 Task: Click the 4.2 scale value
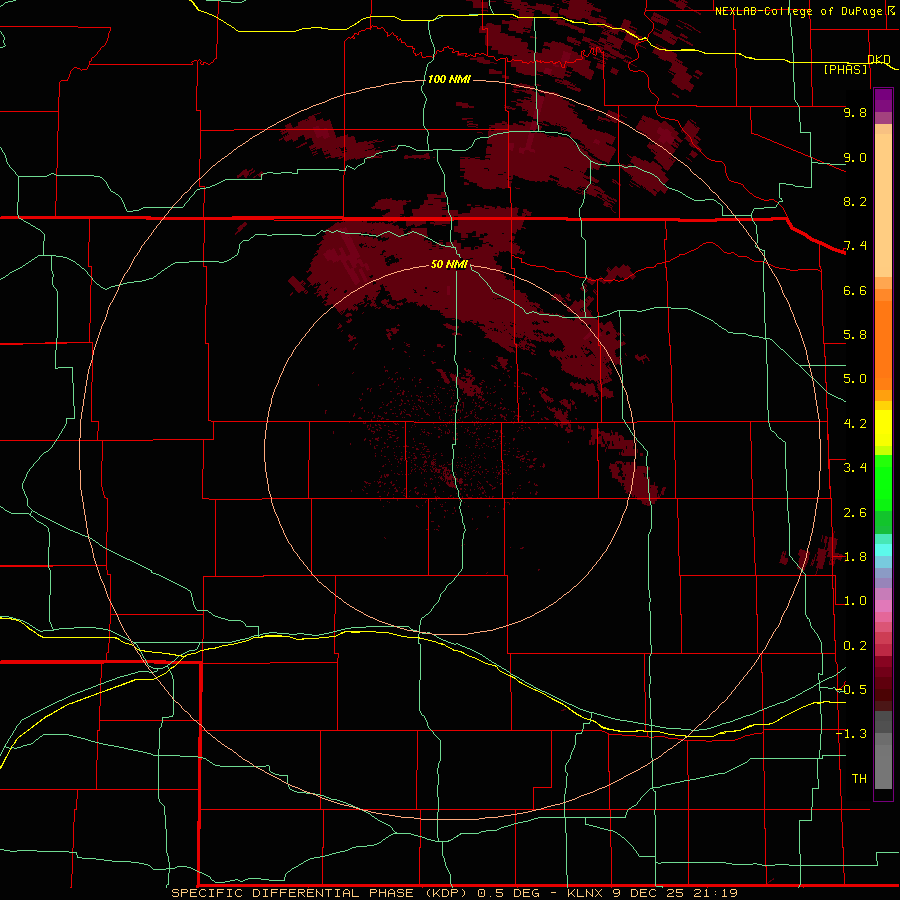[855, 424]
